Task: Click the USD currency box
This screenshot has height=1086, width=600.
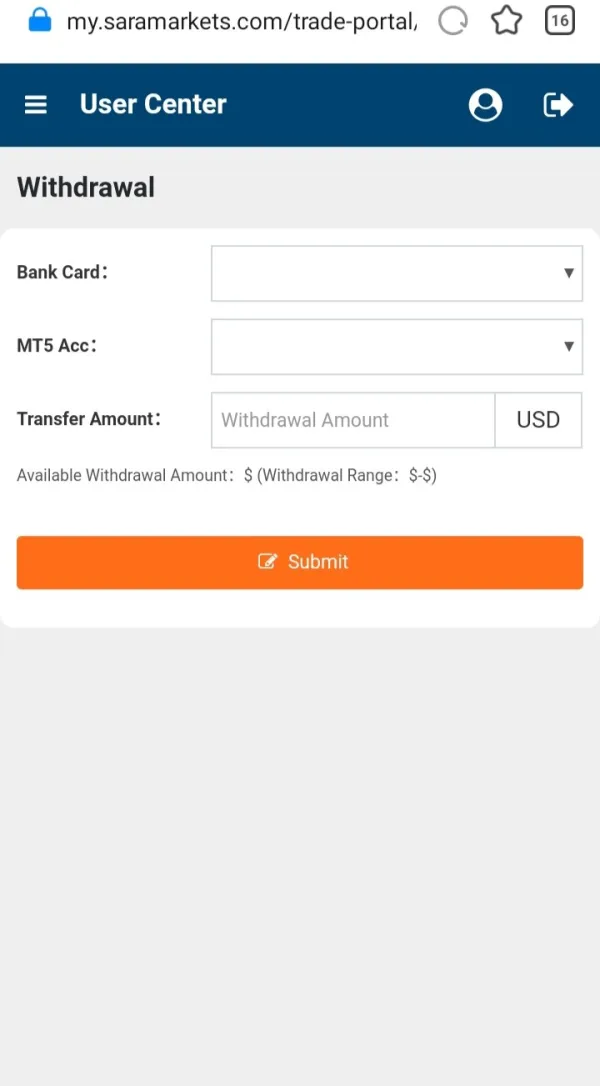Action: 538,420
